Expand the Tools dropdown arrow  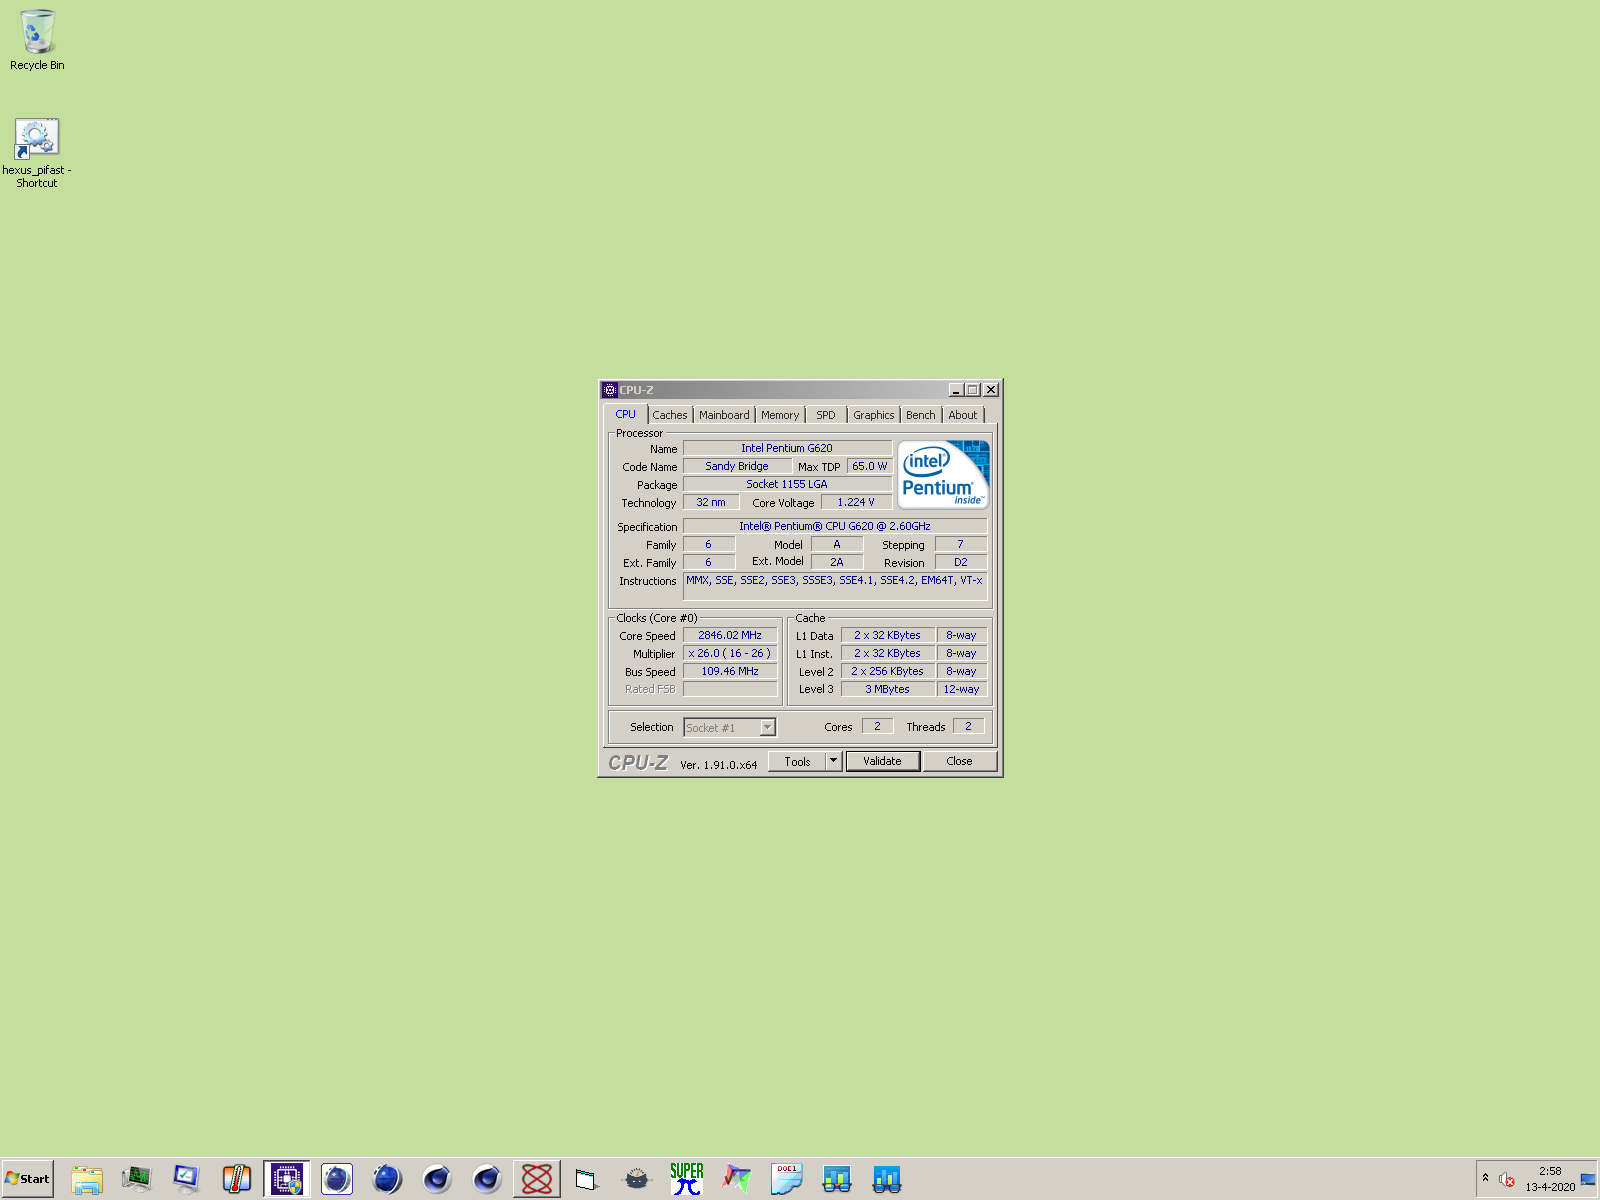(x=834, y=761)
